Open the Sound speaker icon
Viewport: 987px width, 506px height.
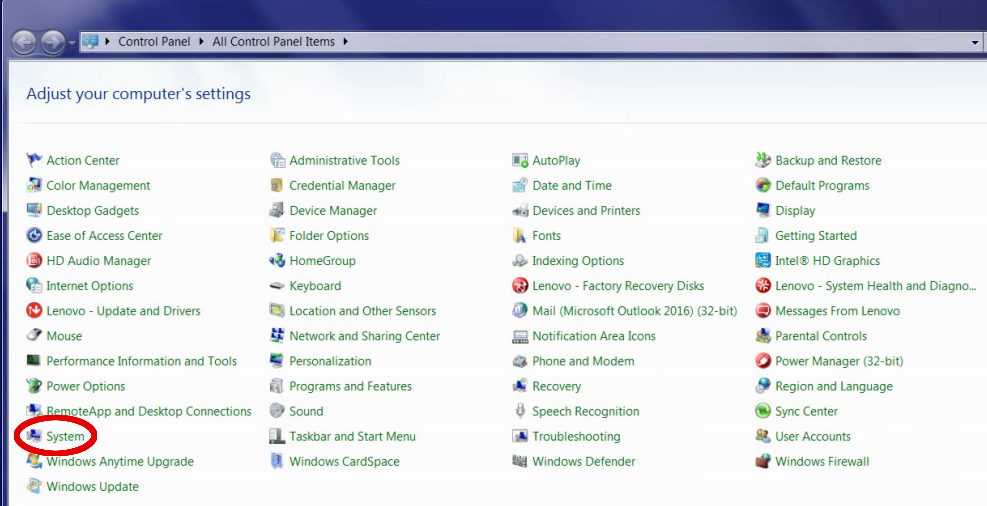tap(277, 411)
